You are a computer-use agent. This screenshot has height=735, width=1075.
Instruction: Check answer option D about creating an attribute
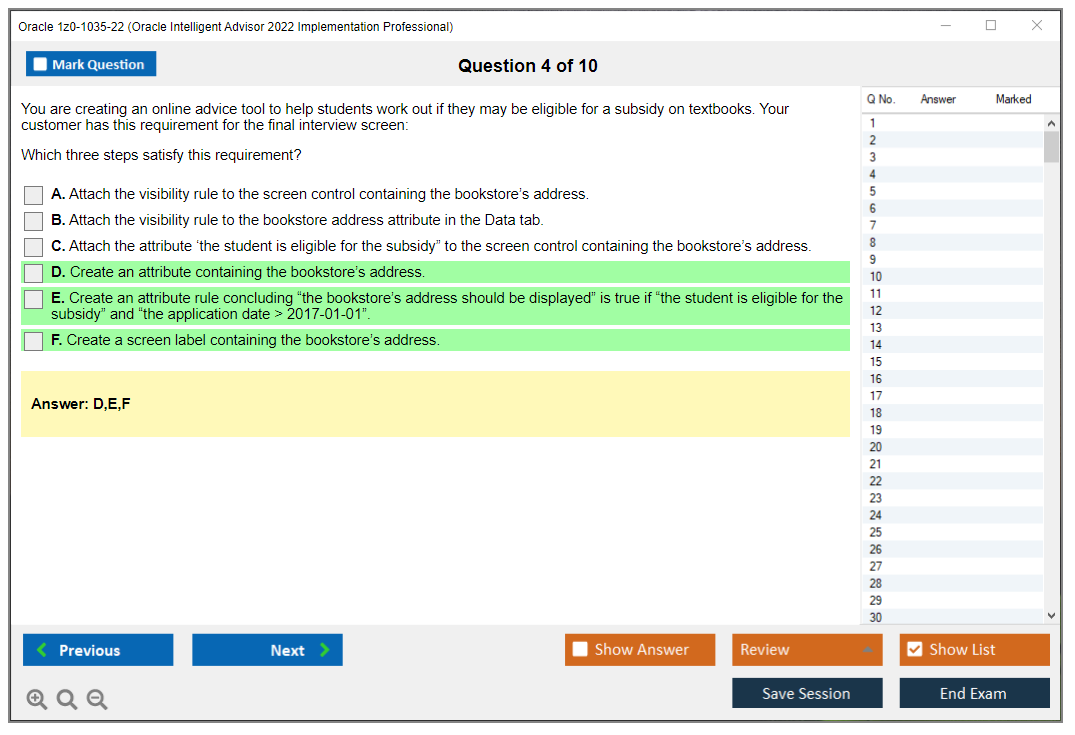coord(33,272)
